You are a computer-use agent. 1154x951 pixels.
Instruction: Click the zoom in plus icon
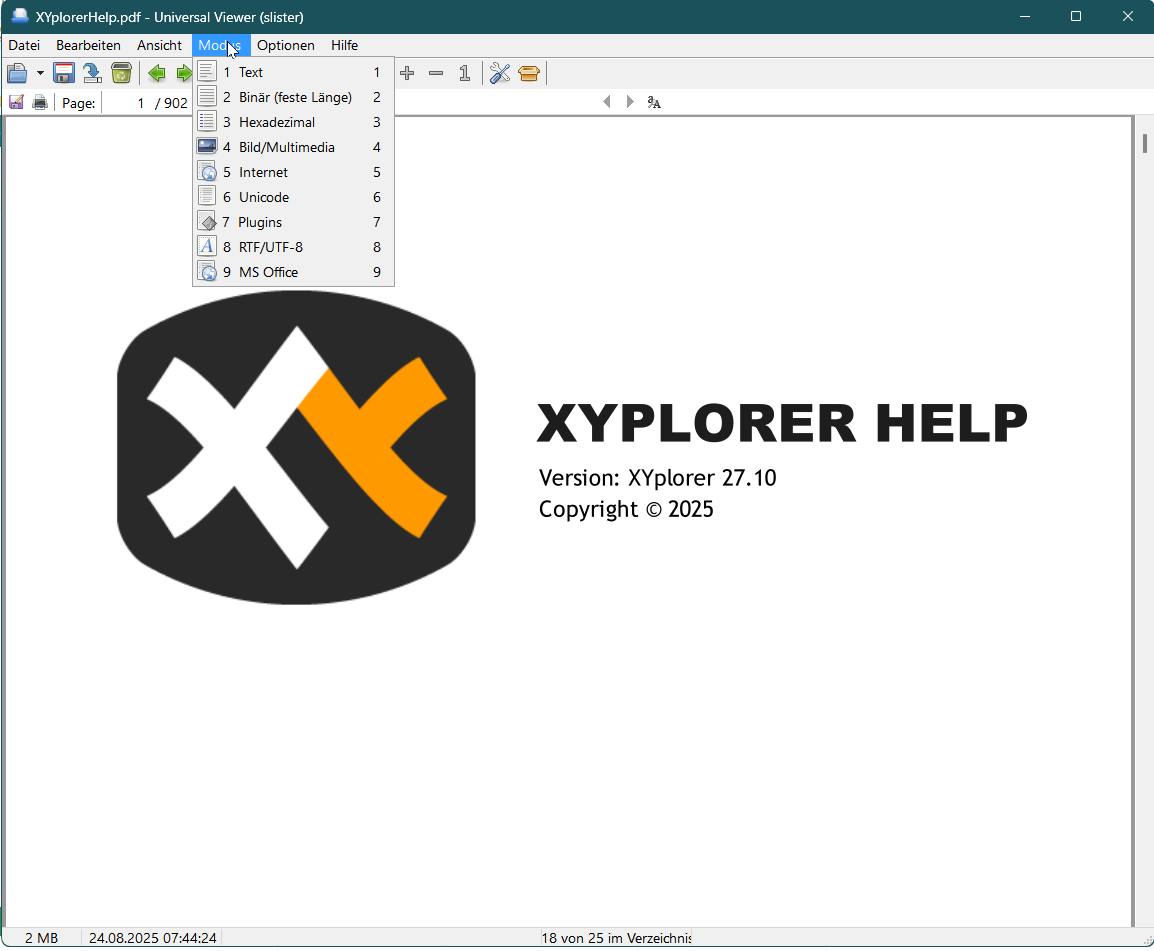pos(407,73)
